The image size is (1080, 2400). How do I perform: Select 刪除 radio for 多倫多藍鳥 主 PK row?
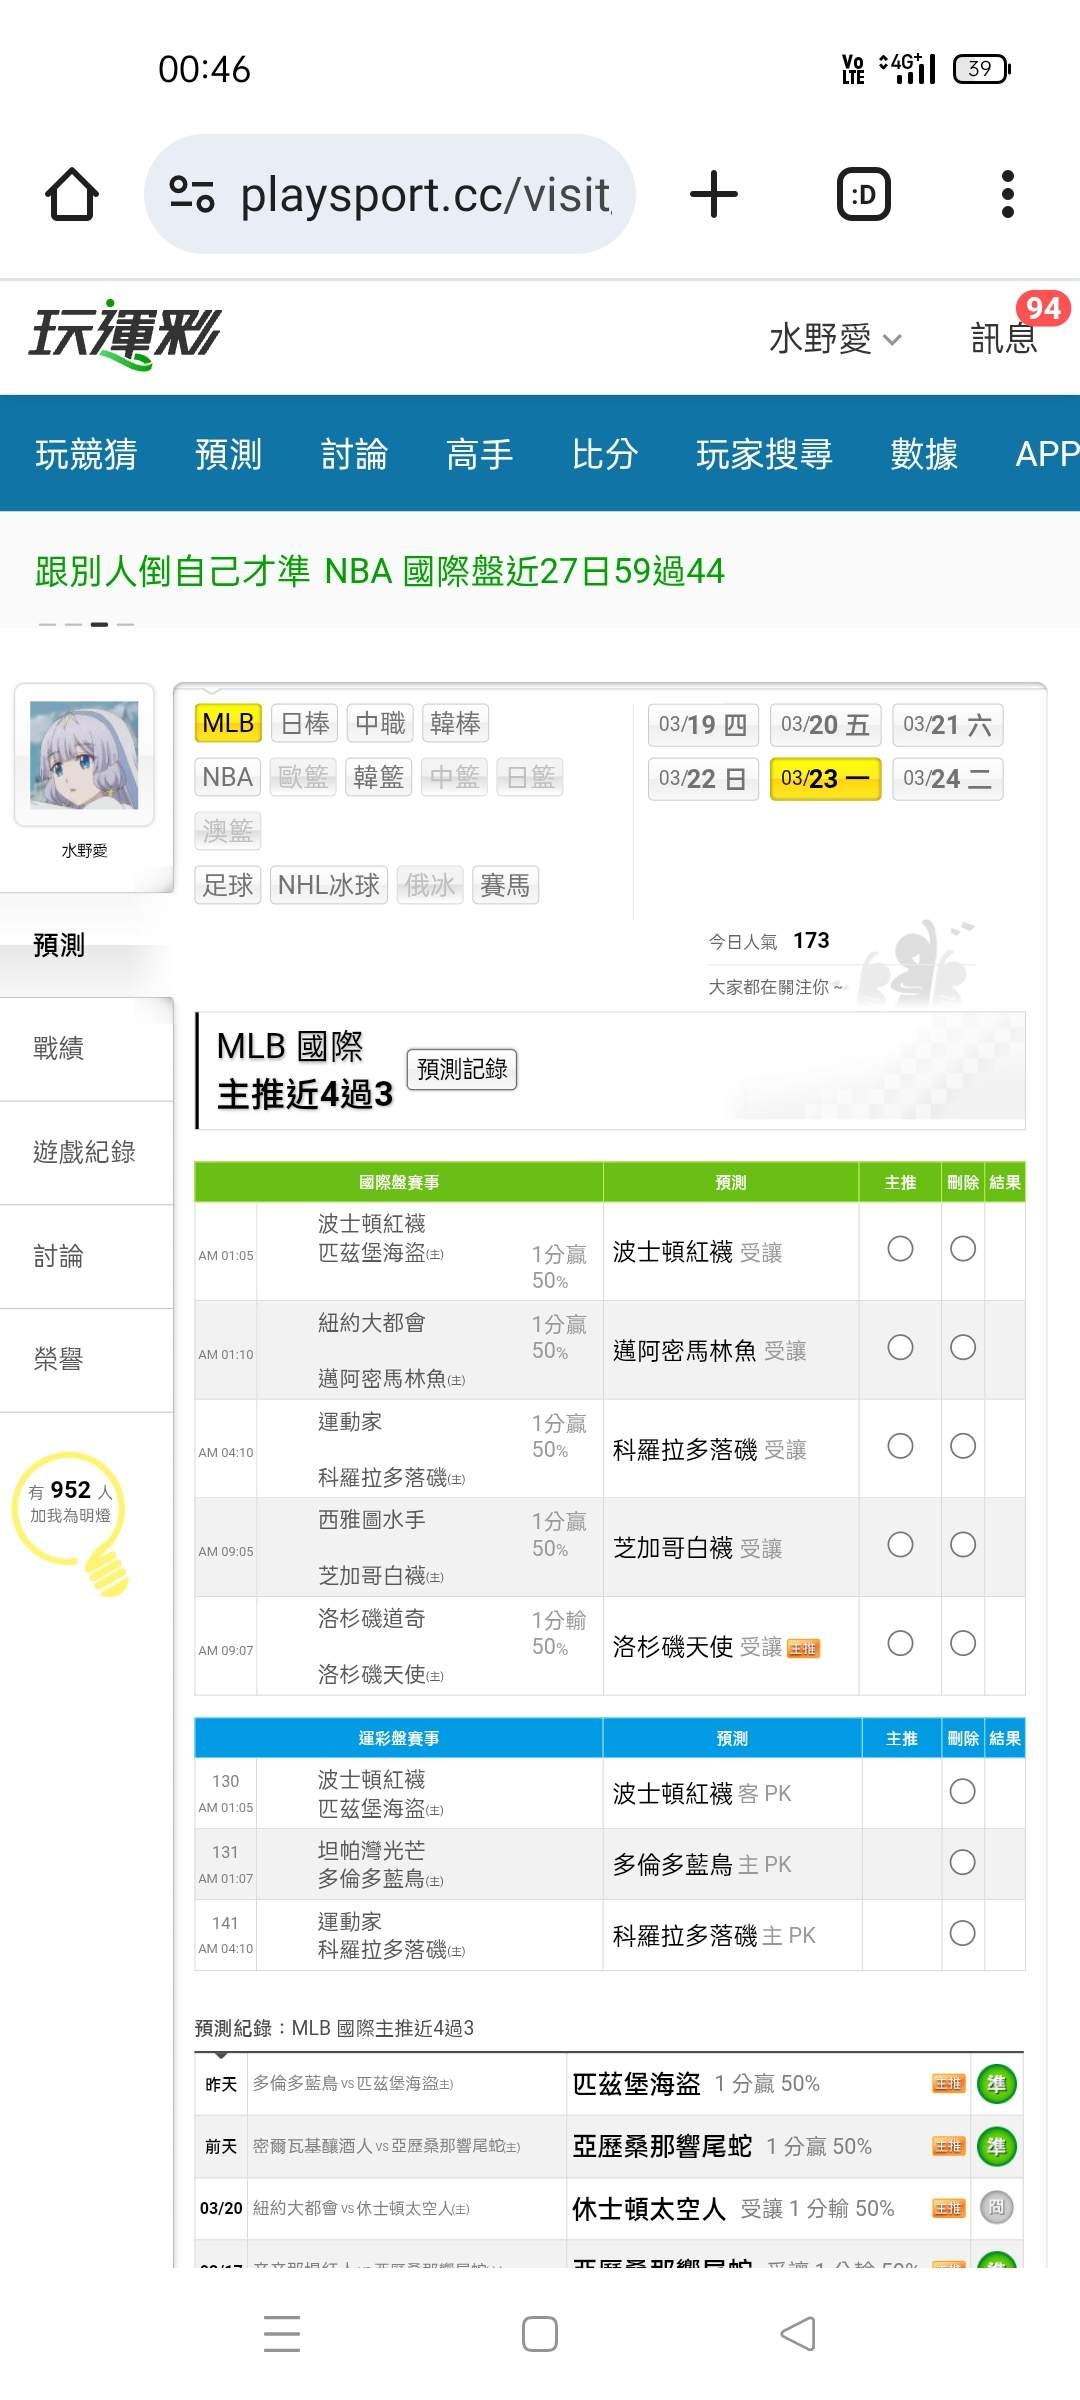coord(963,1863)
